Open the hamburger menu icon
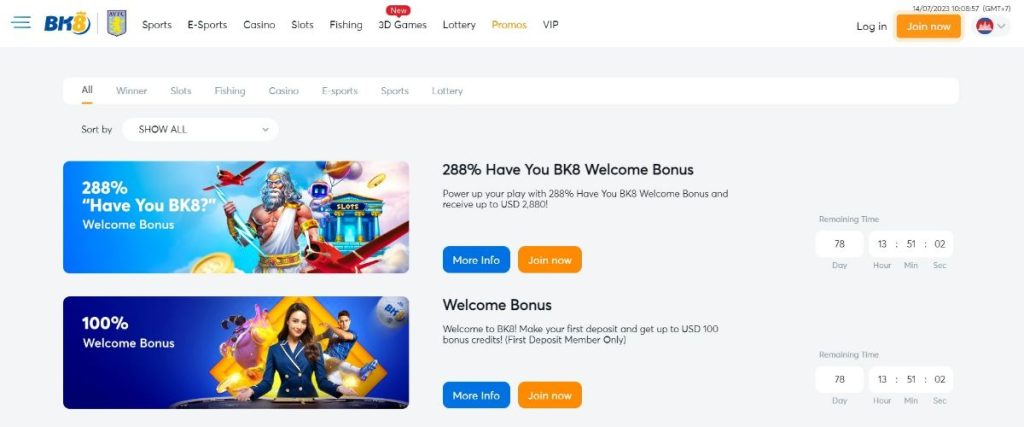The width and height of the screenshot is (1024, 427). click(21, 23)
